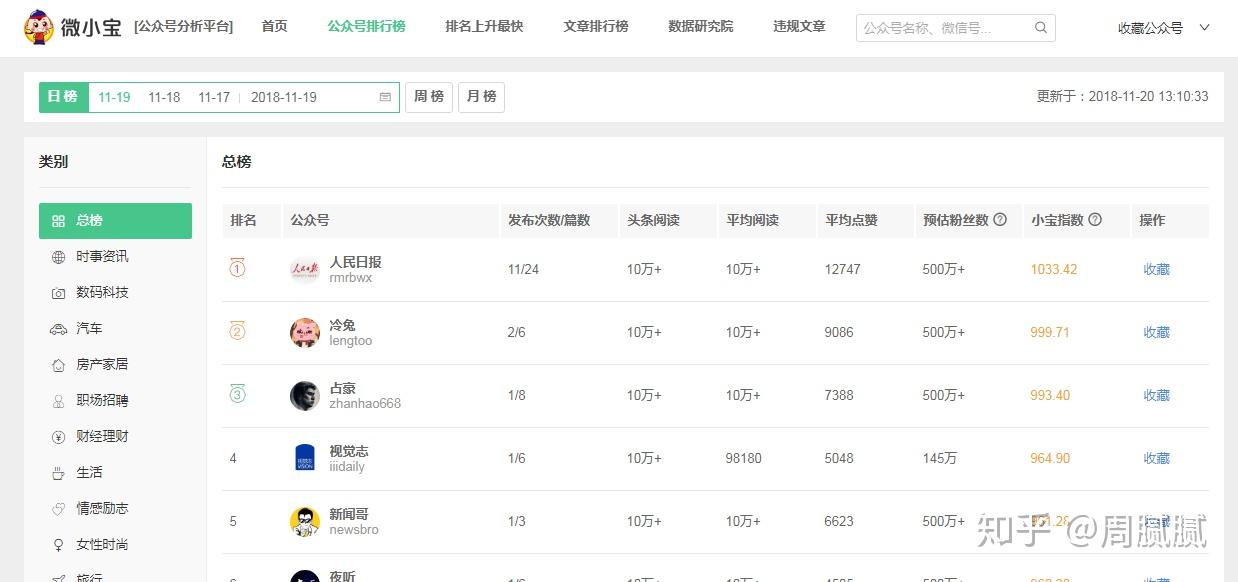Click the 小宝指数 help question icon
The width and height of the screenshot is (1238, 582).
pos(1095,220)
